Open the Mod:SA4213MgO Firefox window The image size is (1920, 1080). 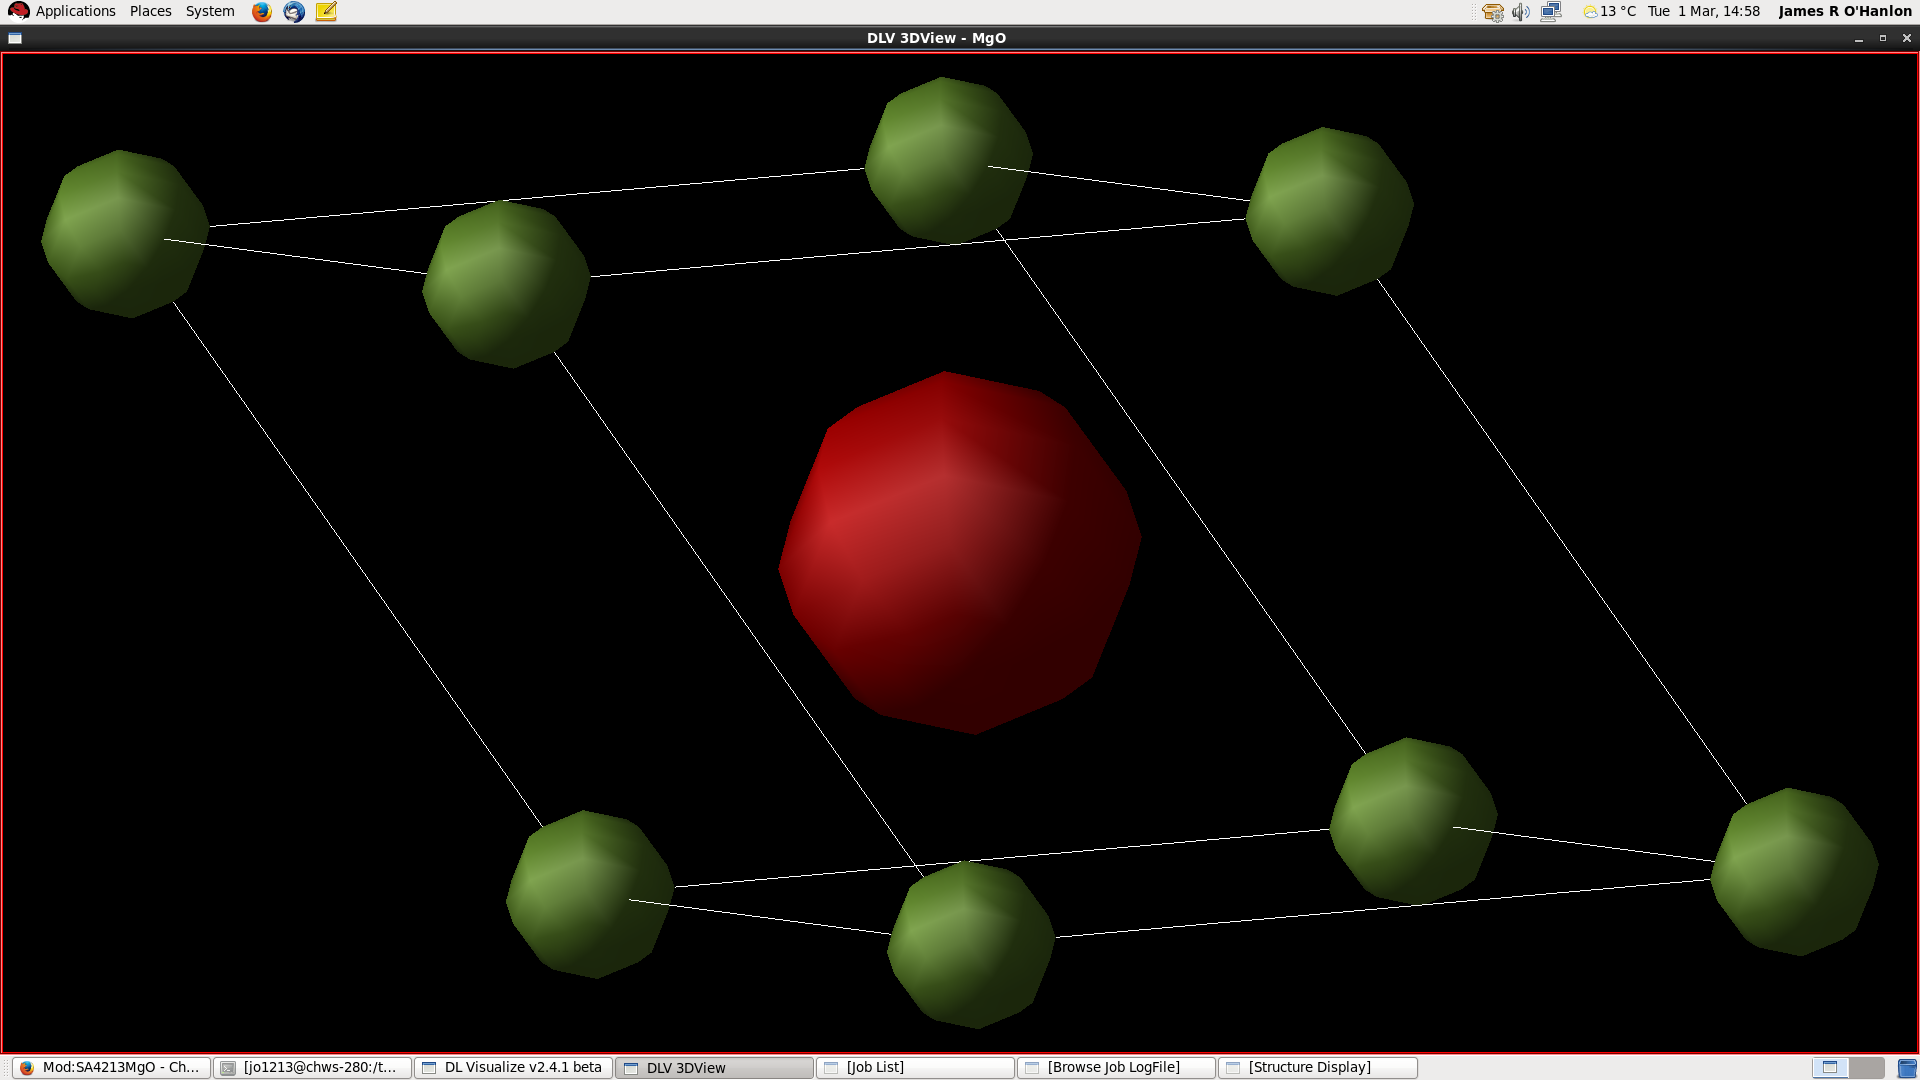click(111, 1067)
